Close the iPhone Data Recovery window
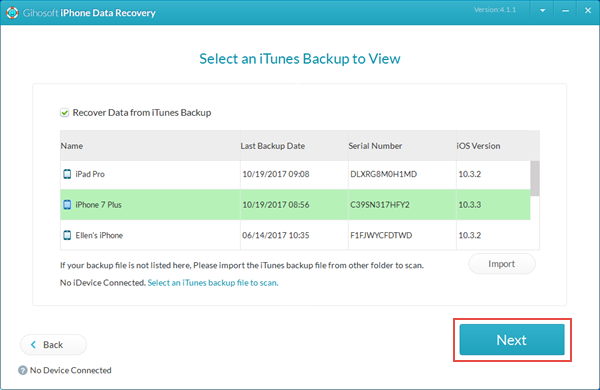The height and width of the screenshot is (390, 600). [588, 11]
